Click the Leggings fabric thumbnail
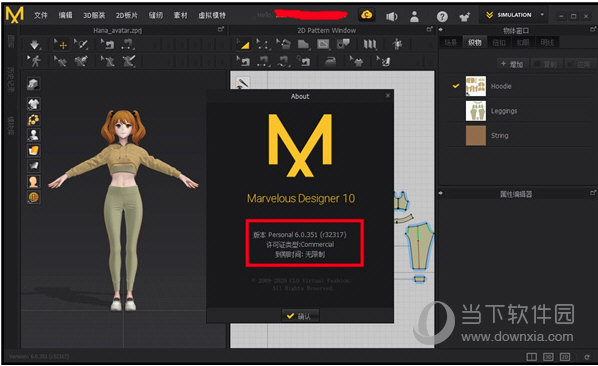598x366 pixels. (x=476, y=111)
